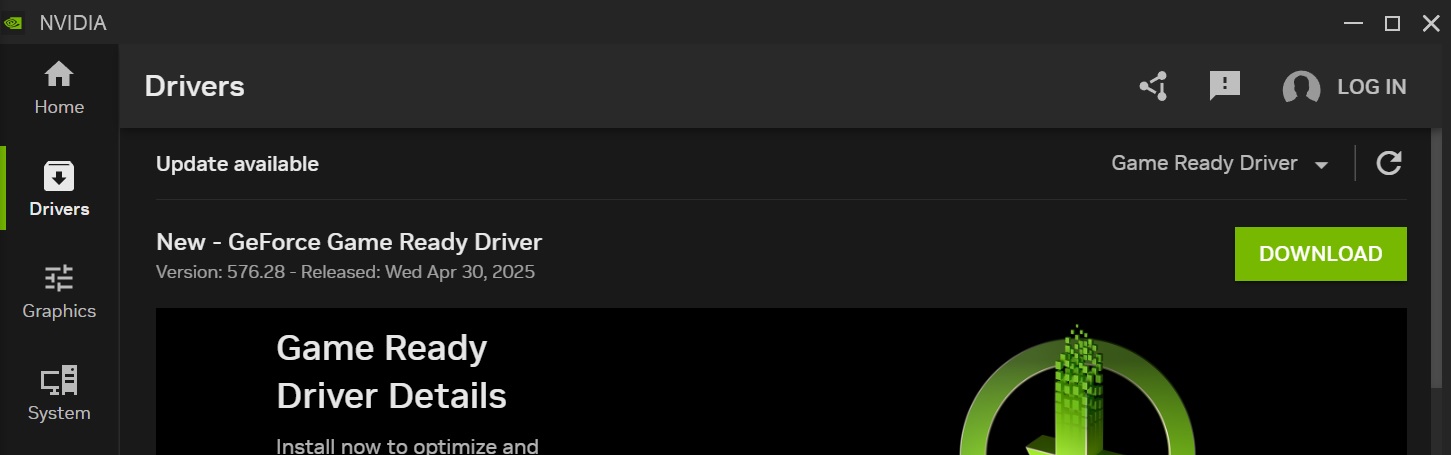Open the Game Ready Driver dropdown
The width and height of the screenshot is (1451, 455).
pos(1219,163)
